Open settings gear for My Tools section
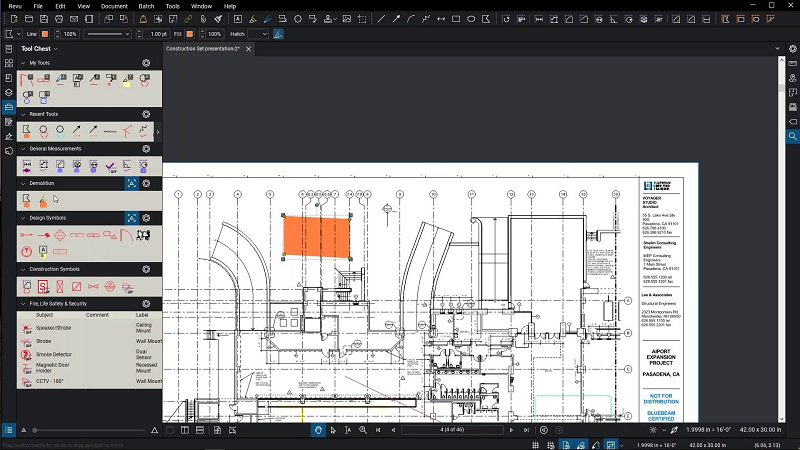The height and width of the screenshot is (450, 800). coord(146,63)
